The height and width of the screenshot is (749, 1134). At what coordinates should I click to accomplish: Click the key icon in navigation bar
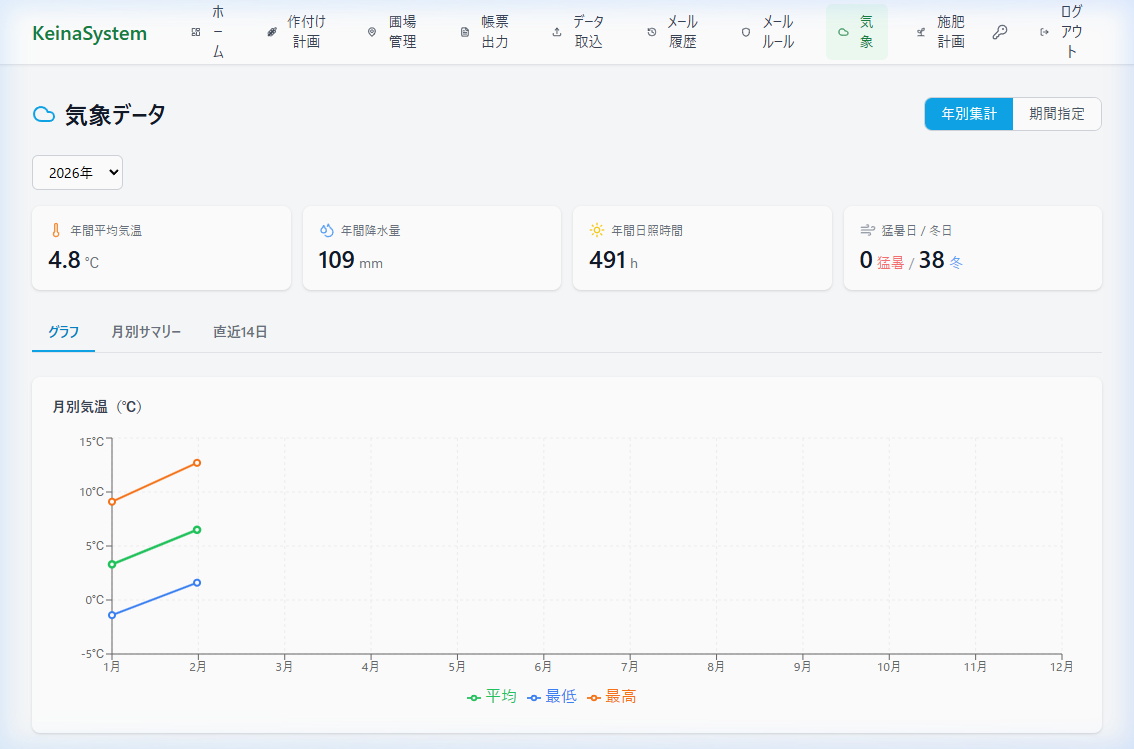tap(1000, 32)
